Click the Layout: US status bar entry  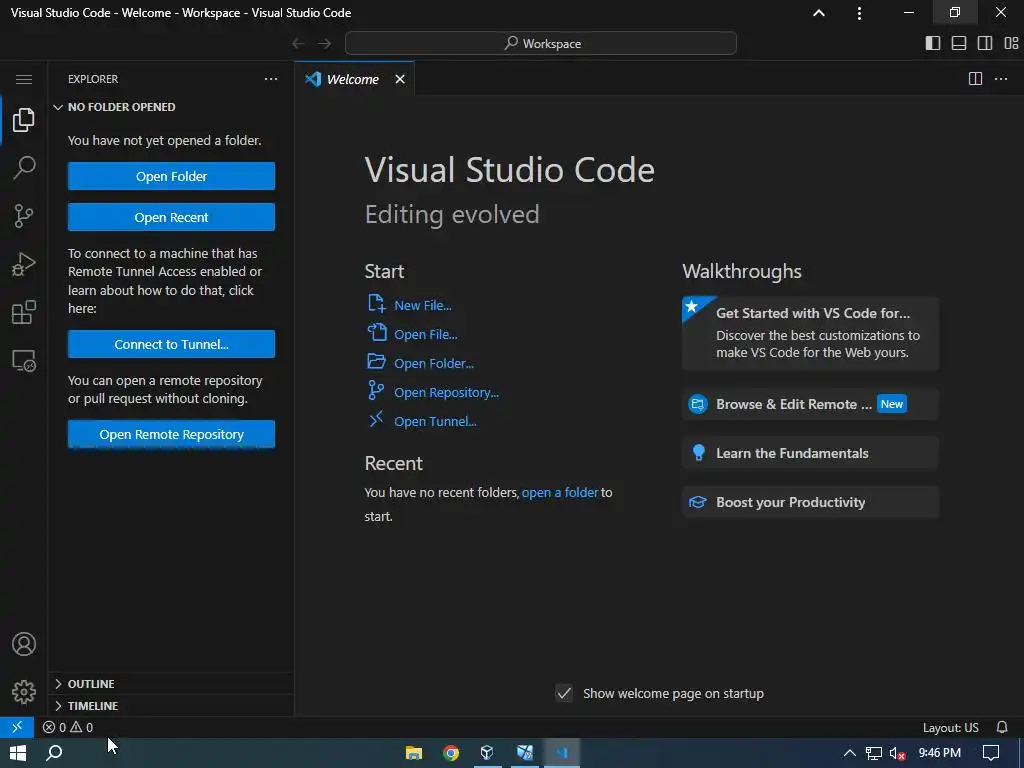click(950, 727)
